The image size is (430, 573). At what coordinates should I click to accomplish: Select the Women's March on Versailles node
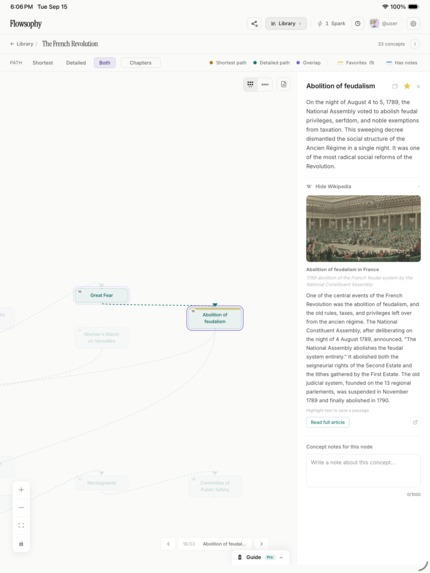[x=102, y=337]
